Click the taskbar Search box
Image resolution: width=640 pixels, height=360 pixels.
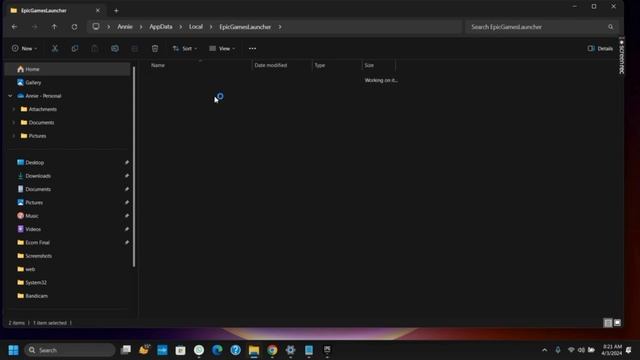(70, 350)
